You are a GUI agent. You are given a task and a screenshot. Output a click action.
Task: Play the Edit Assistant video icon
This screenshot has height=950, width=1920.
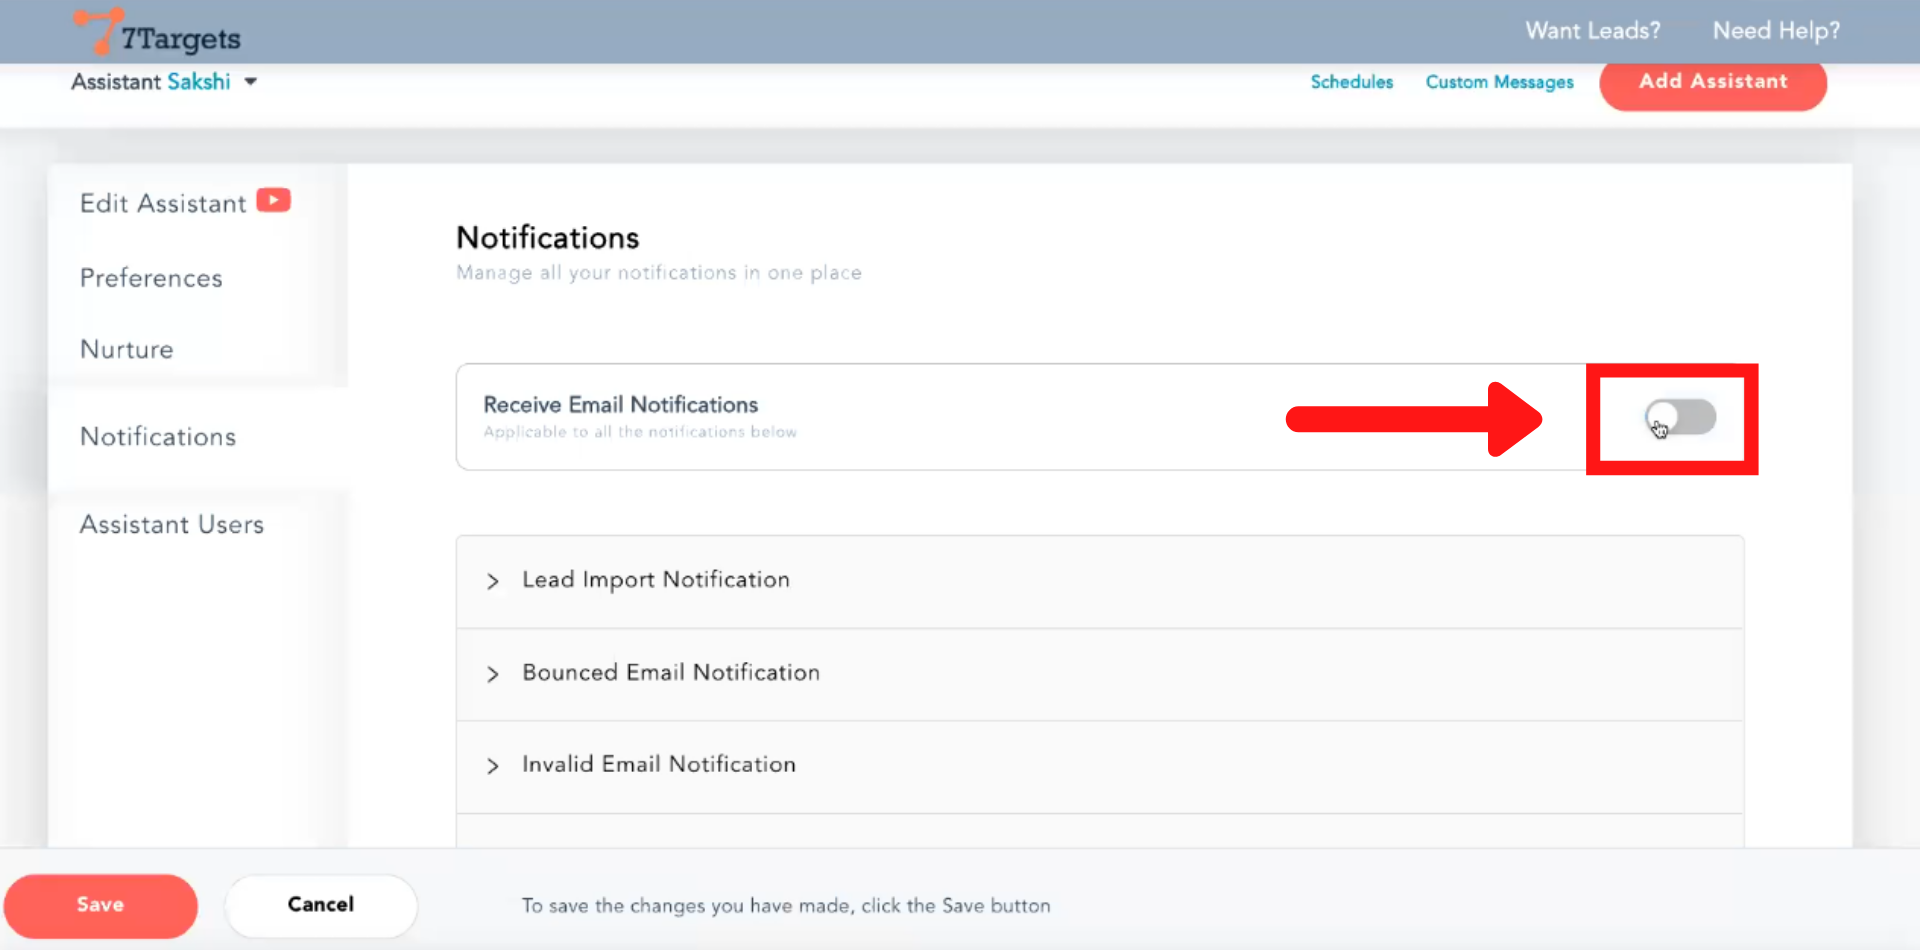tap(273, 201)
